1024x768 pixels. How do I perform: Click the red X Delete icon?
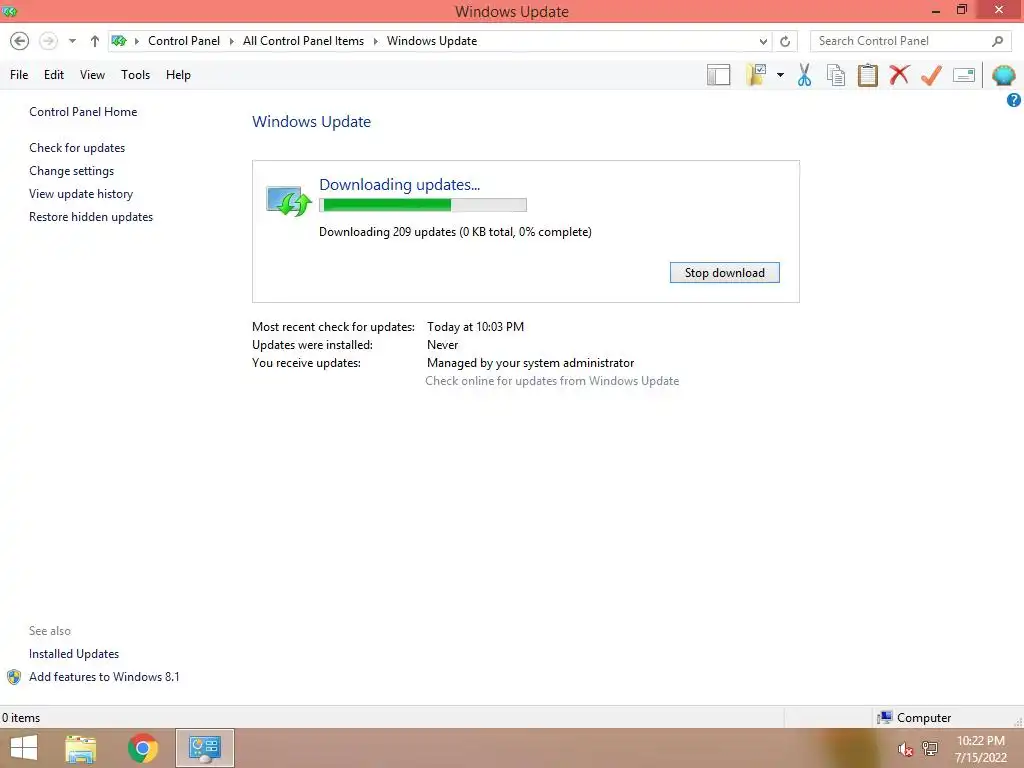click(899, 75)
